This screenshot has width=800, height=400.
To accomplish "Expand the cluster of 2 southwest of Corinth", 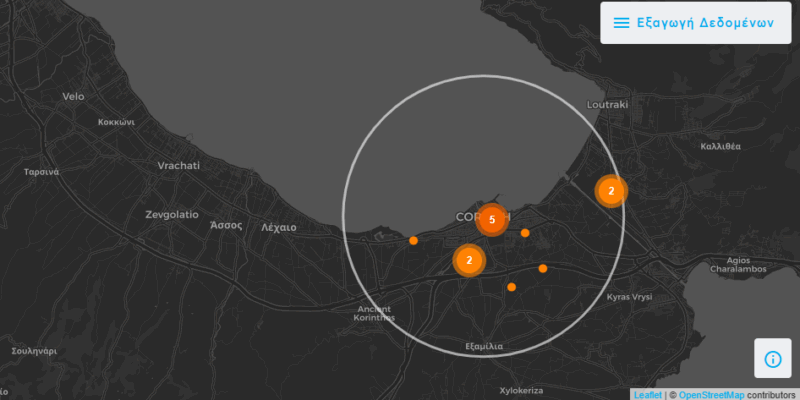I will click(x=468, y=260).
